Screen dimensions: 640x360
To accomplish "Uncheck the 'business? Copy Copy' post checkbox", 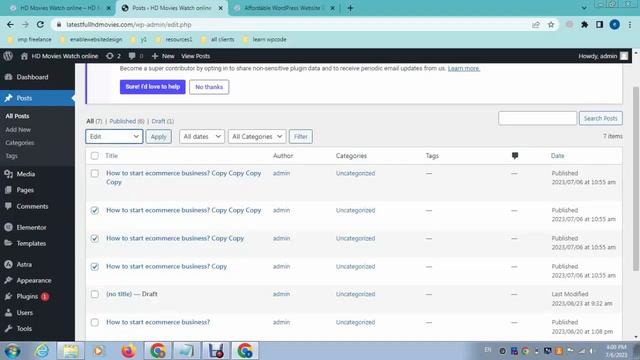I will [95, 238].
